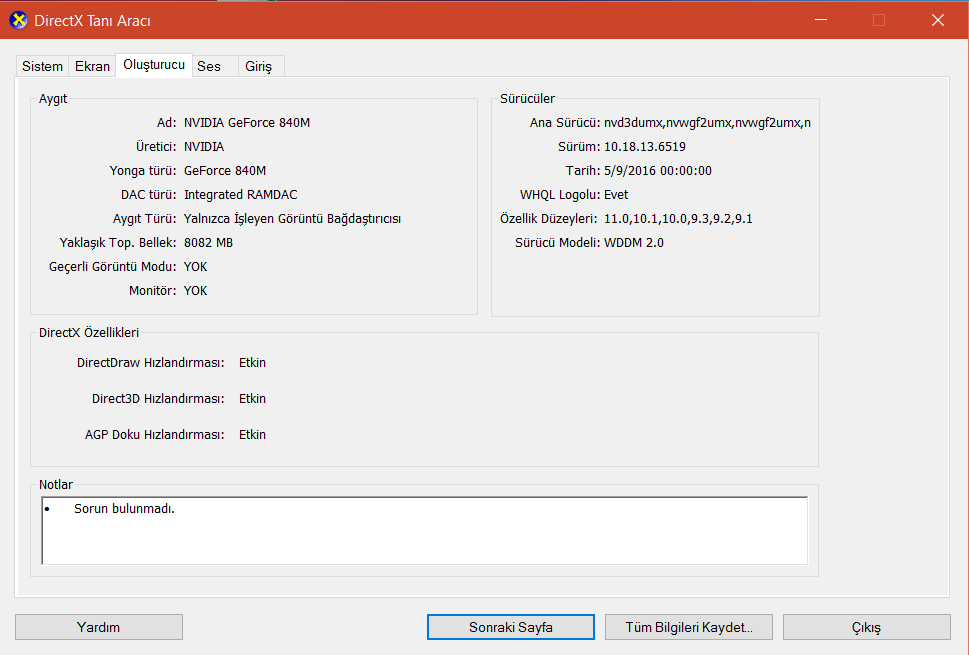
Task: Click the Monitör value 'YOK'
Action: (x=195, y=291)
